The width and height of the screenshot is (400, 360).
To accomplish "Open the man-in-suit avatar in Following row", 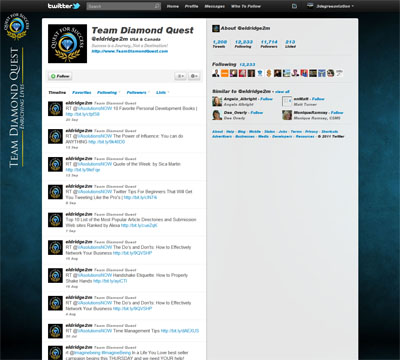I will pos(216,73).
